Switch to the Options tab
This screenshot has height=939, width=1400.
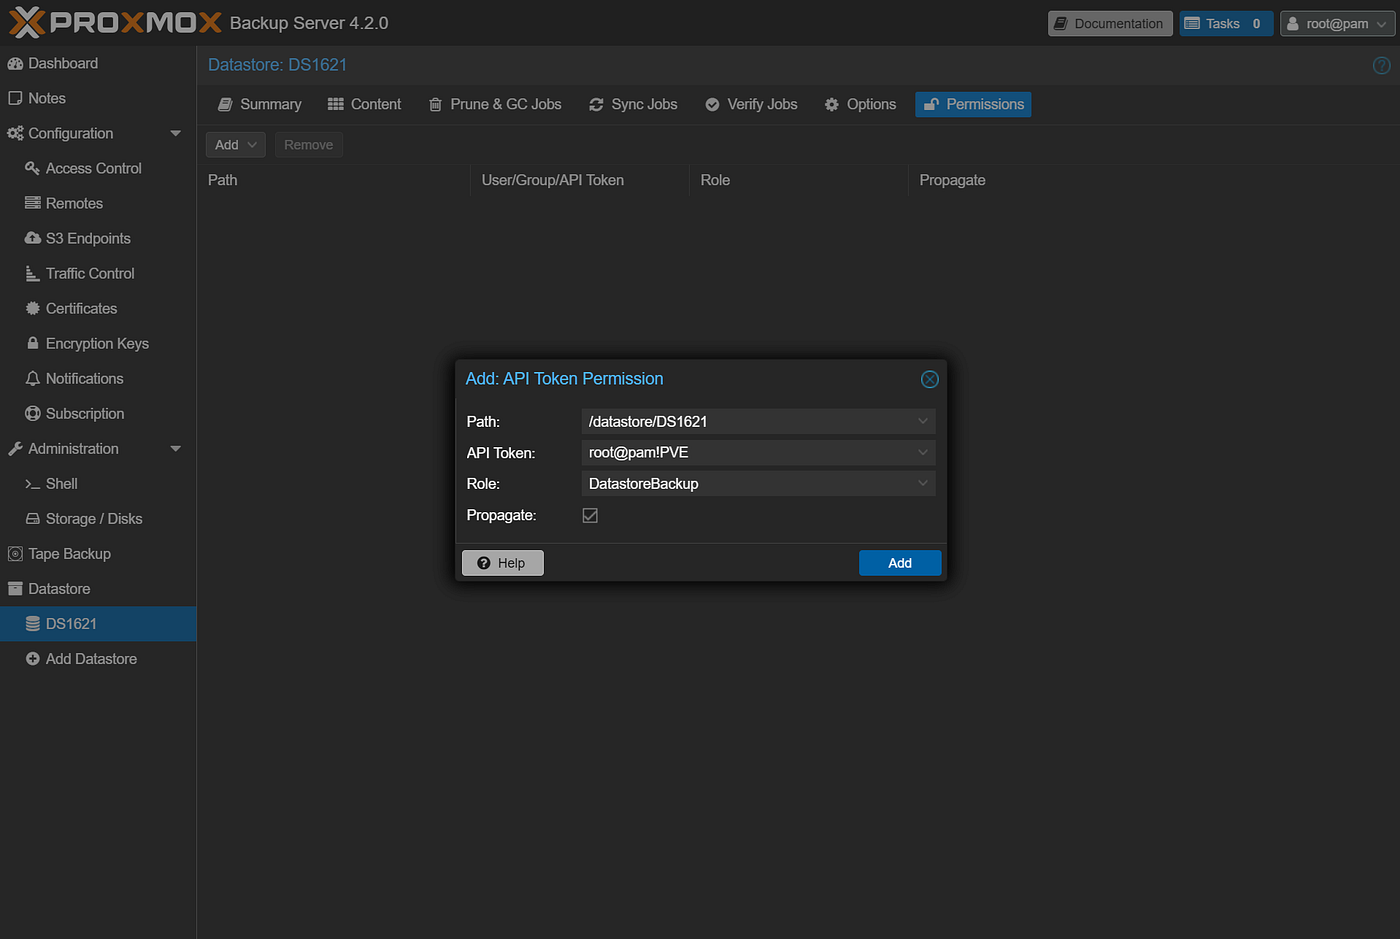[x=860, y=104]
